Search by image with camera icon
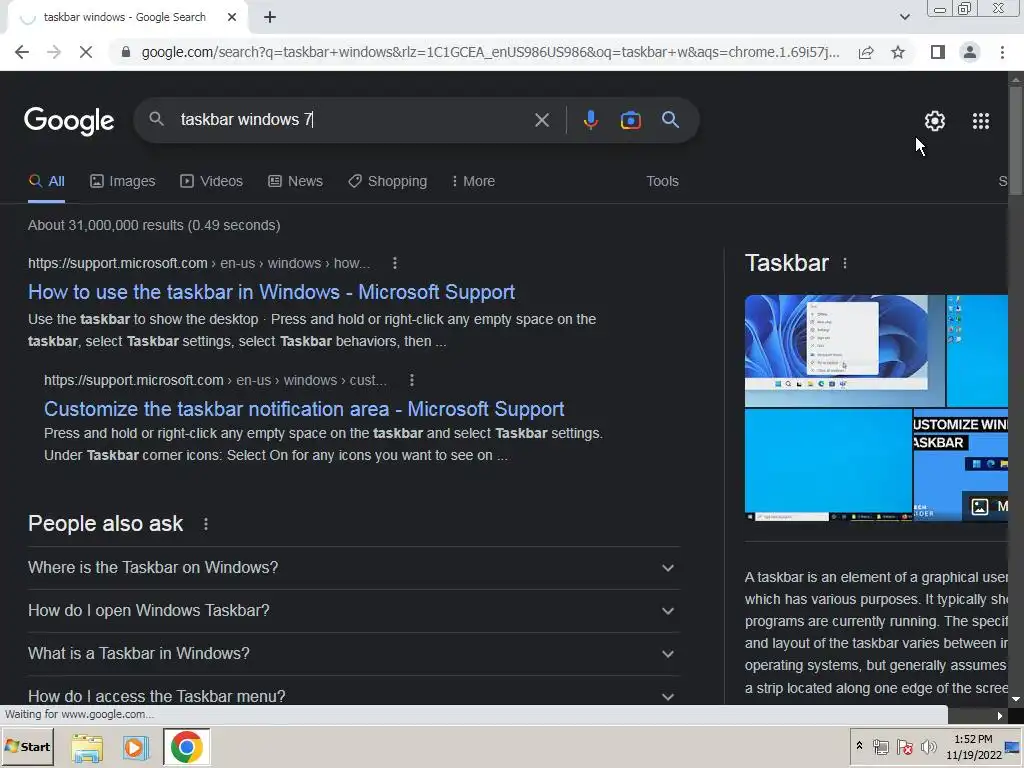 (630, 120)
